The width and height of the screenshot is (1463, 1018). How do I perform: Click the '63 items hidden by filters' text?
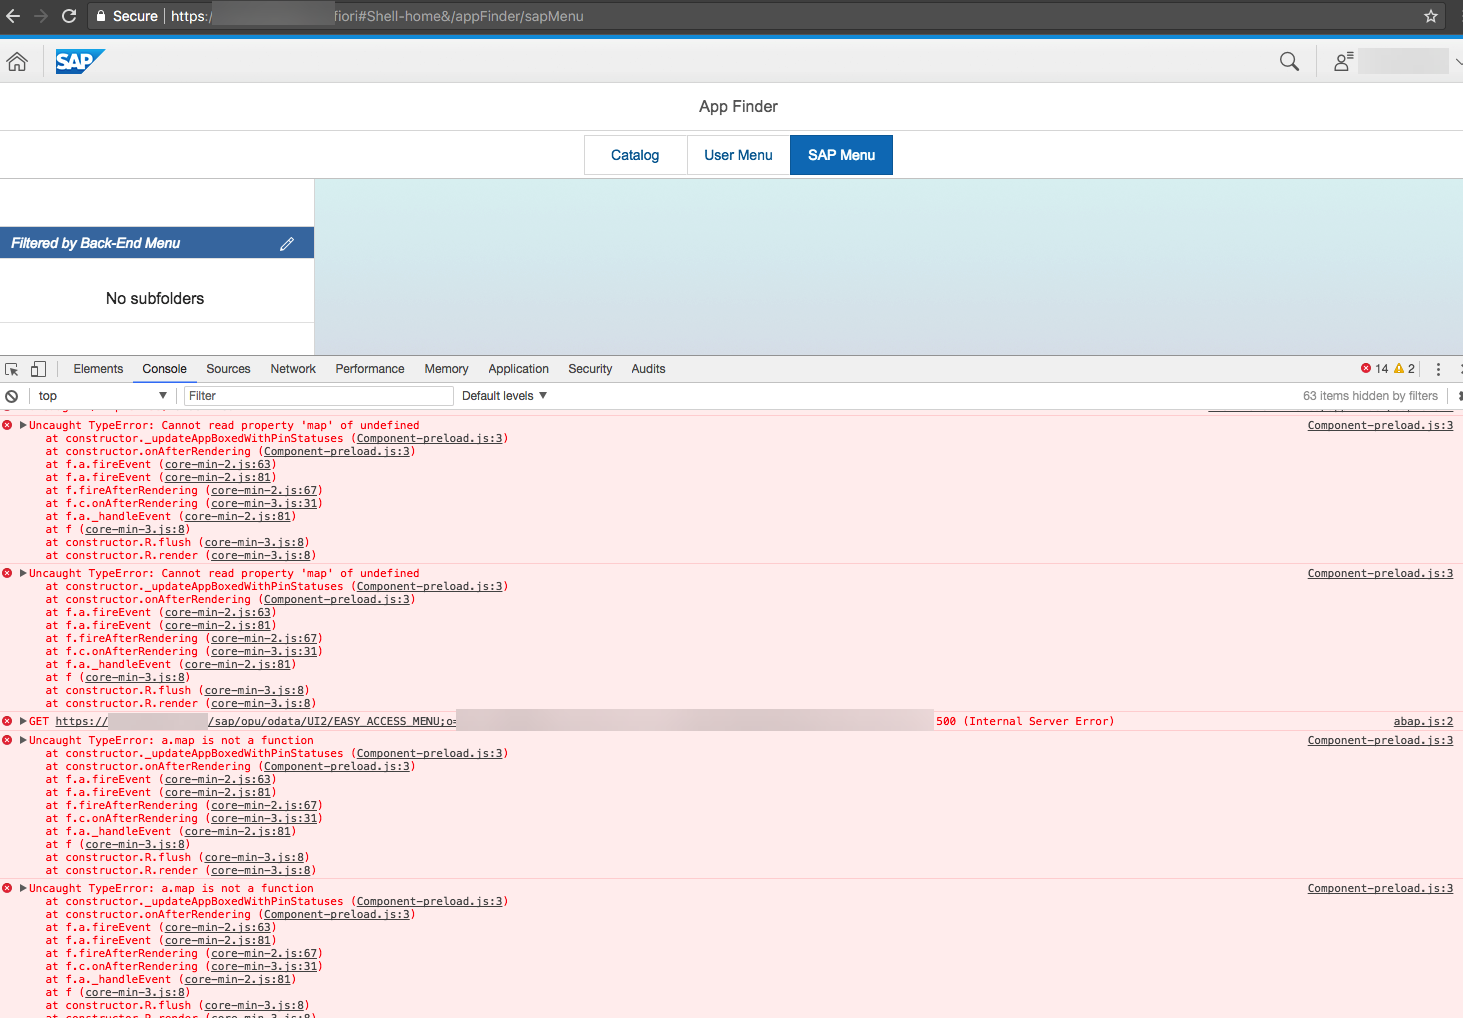(x=1370, y=396)
